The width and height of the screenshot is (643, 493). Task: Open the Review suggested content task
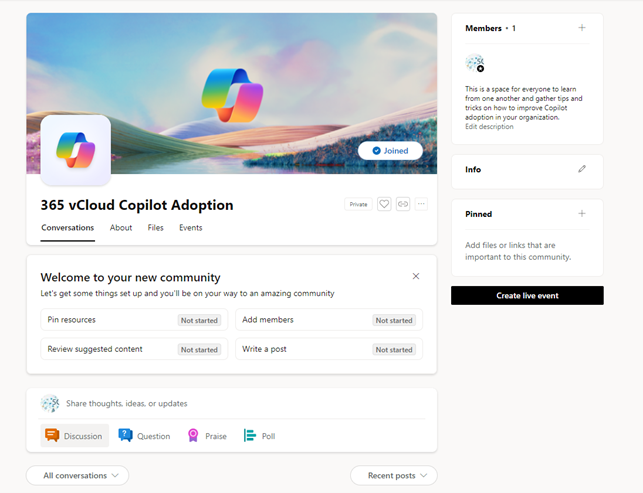pyautogui.click(x=134, y=349)
